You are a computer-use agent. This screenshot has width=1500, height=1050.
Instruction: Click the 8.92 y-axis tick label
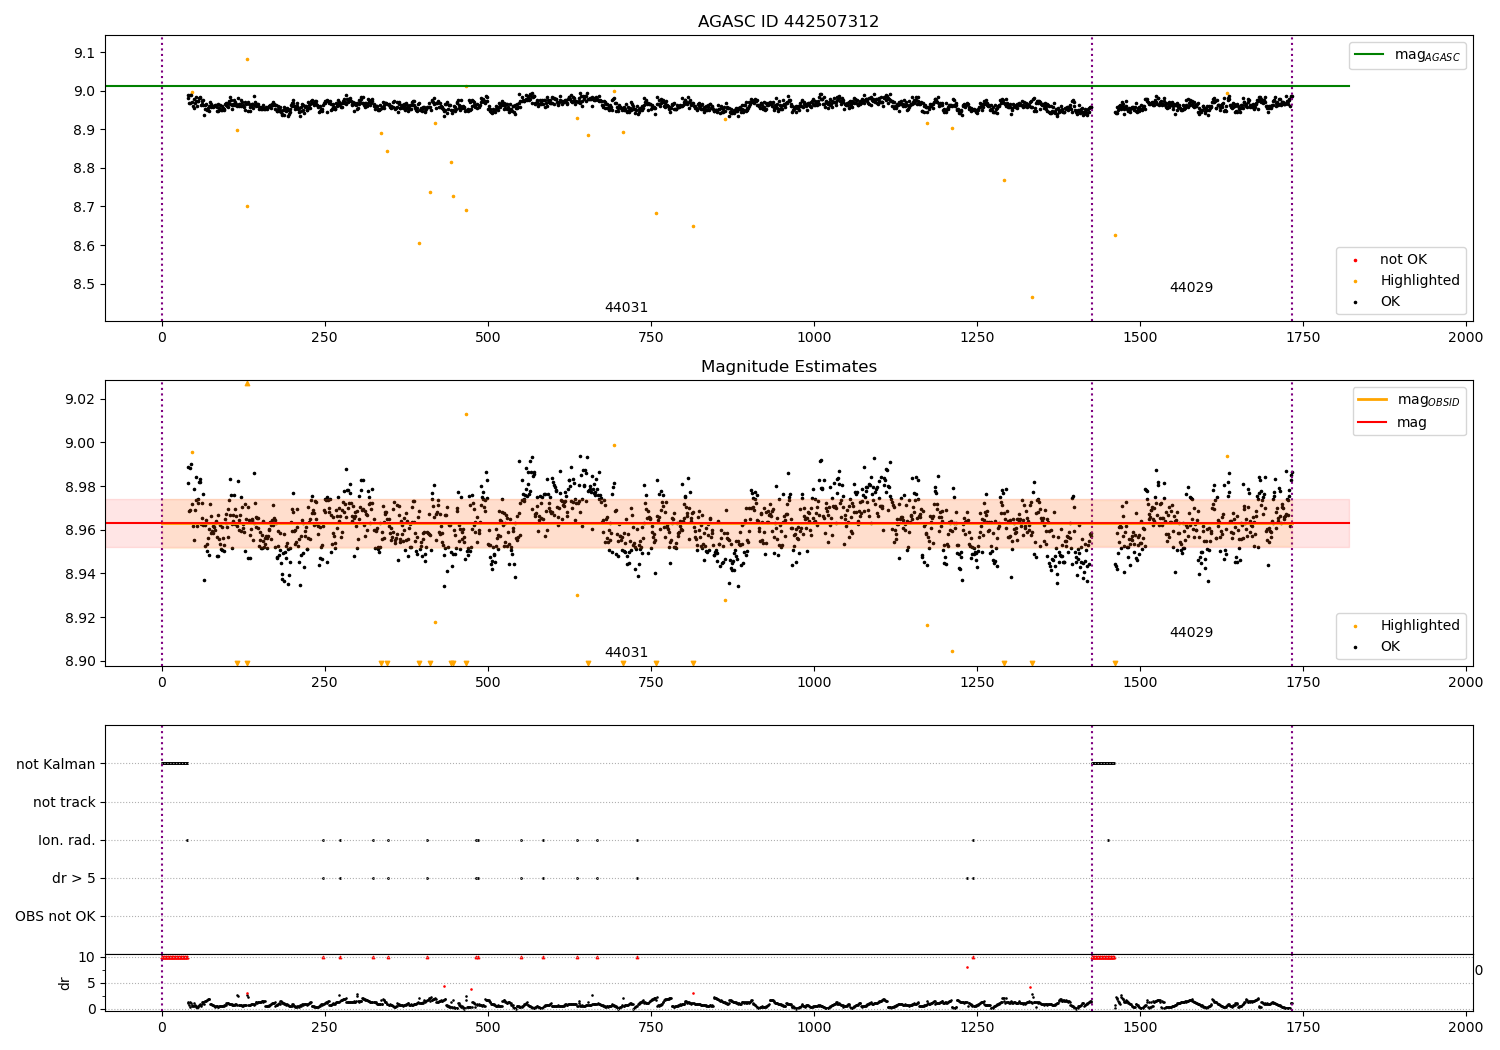80,618
